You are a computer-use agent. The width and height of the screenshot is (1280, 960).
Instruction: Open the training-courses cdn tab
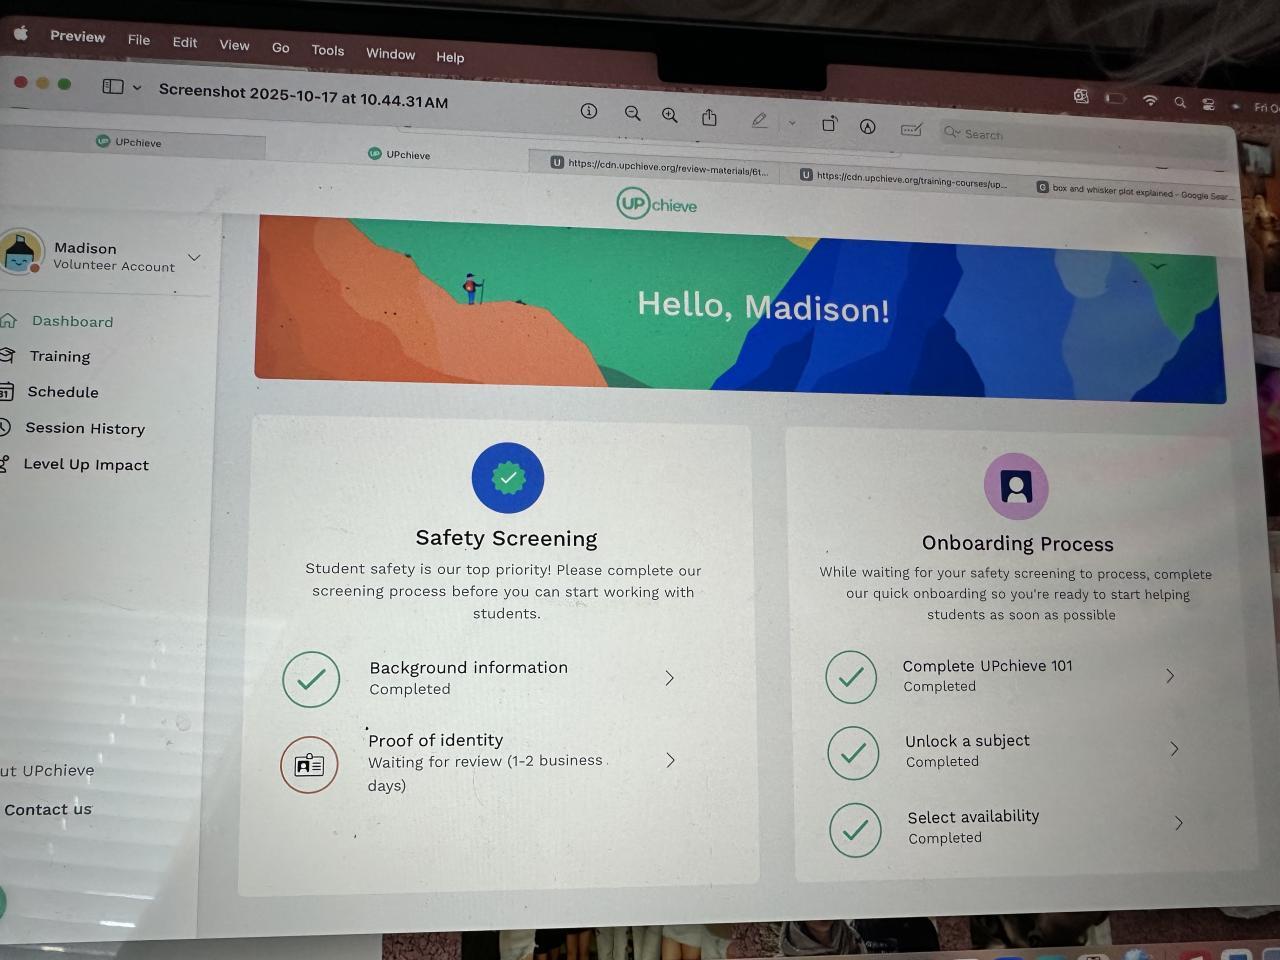[x=903, y=180]
